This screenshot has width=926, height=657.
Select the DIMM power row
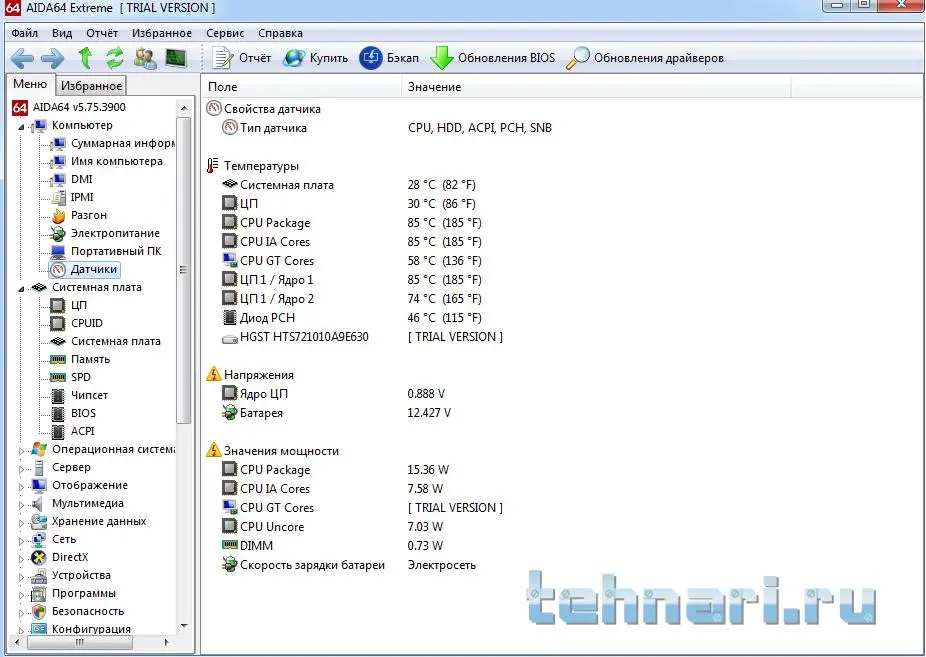pos(332,545)
